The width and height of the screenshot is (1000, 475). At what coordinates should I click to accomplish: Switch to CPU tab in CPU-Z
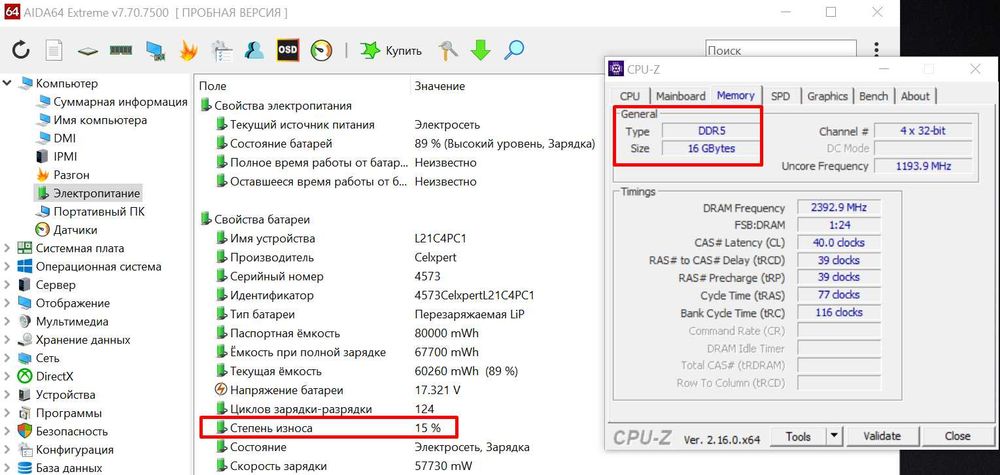coord(629,96)
